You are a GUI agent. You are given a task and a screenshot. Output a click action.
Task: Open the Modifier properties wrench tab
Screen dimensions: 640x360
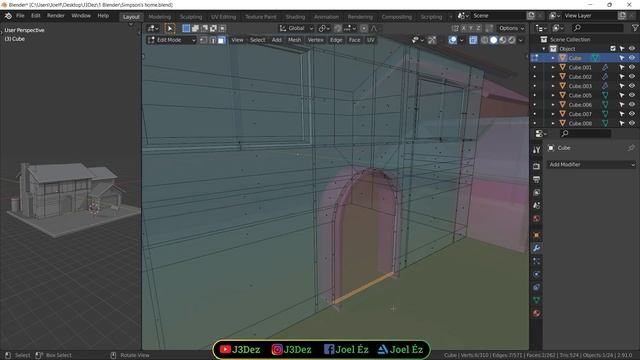tap(536, 248)
